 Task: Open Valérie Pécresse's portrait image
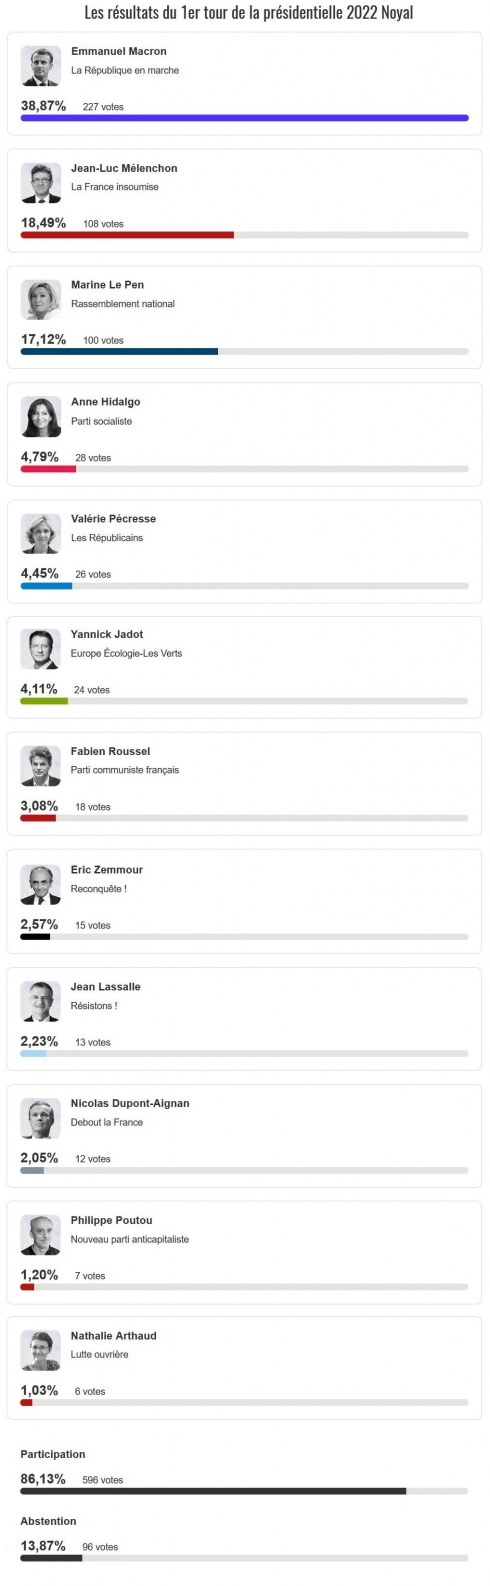click(41, 534)
